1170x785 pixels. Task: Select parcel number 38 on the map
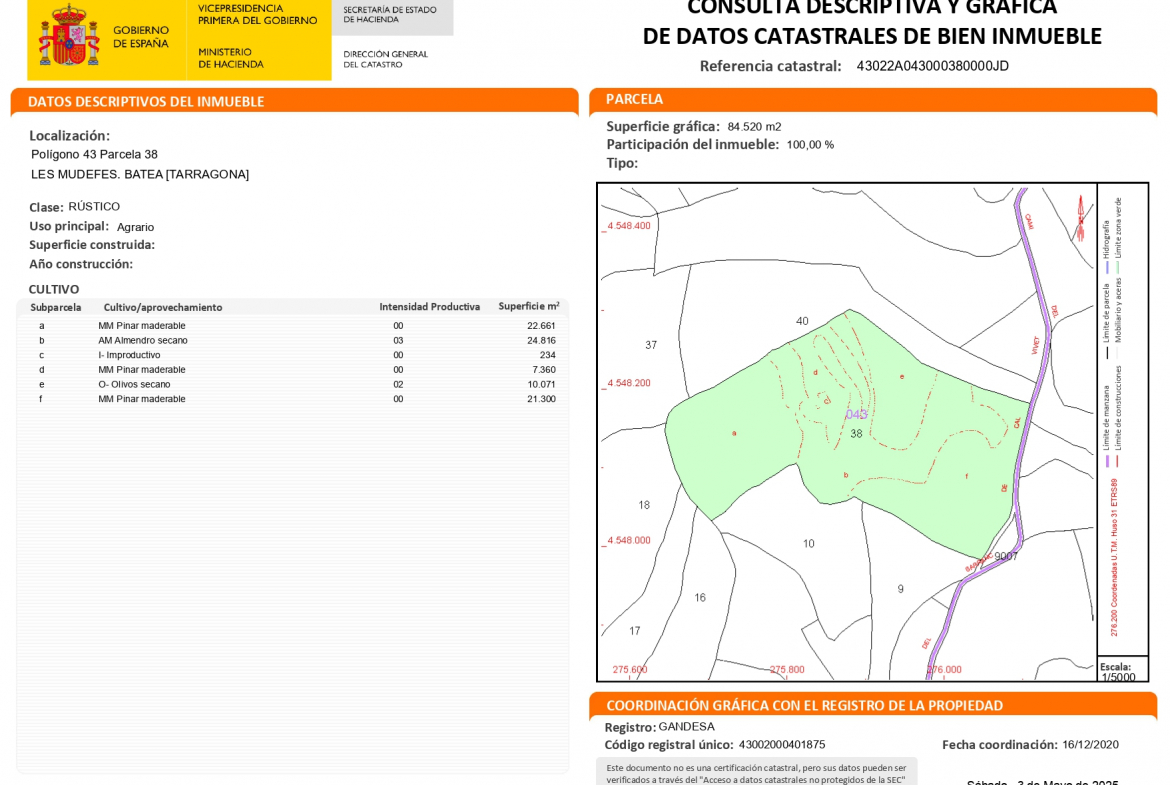tap(856, 434)
